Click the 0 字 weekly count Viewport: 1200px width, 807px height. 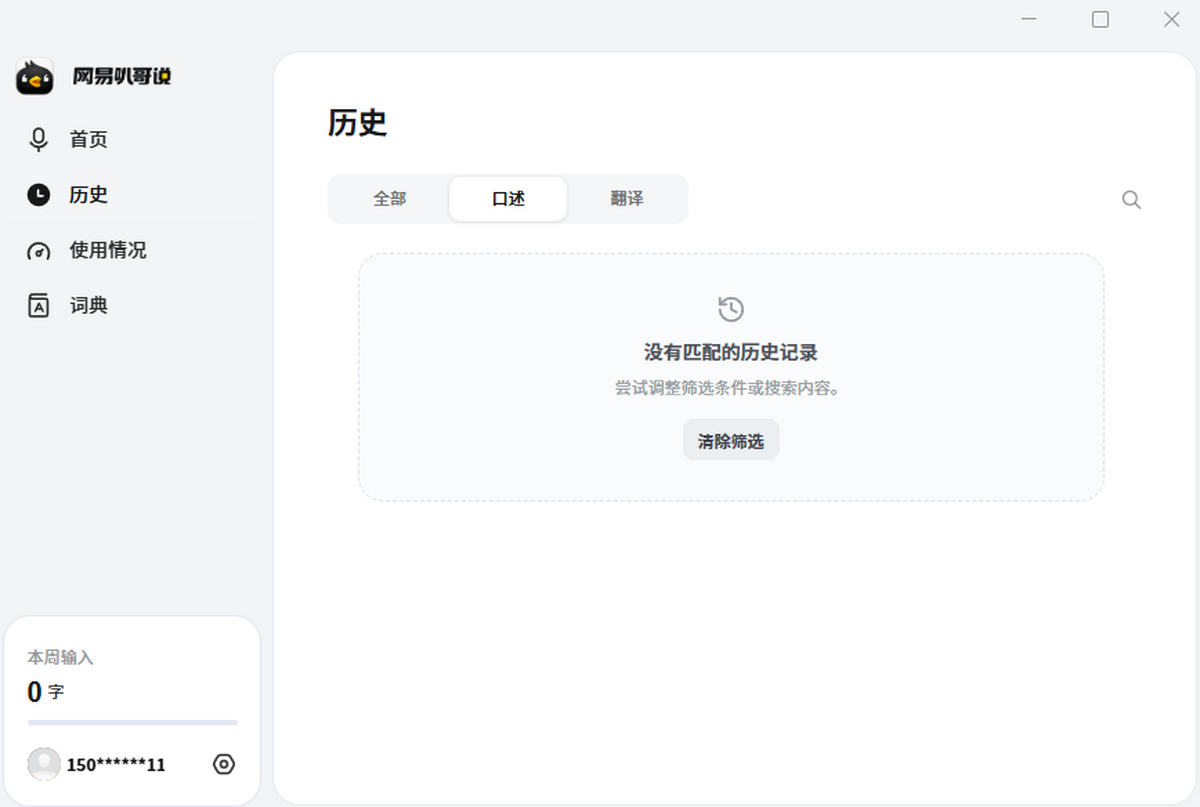tap(45, 692)
